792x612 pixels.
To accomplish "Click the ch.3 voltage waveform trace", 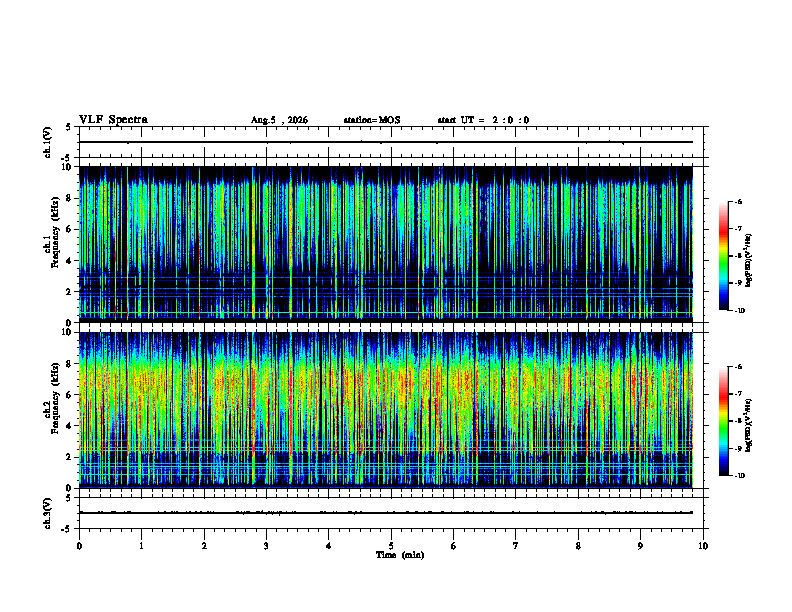I will (x=386, y=513).
